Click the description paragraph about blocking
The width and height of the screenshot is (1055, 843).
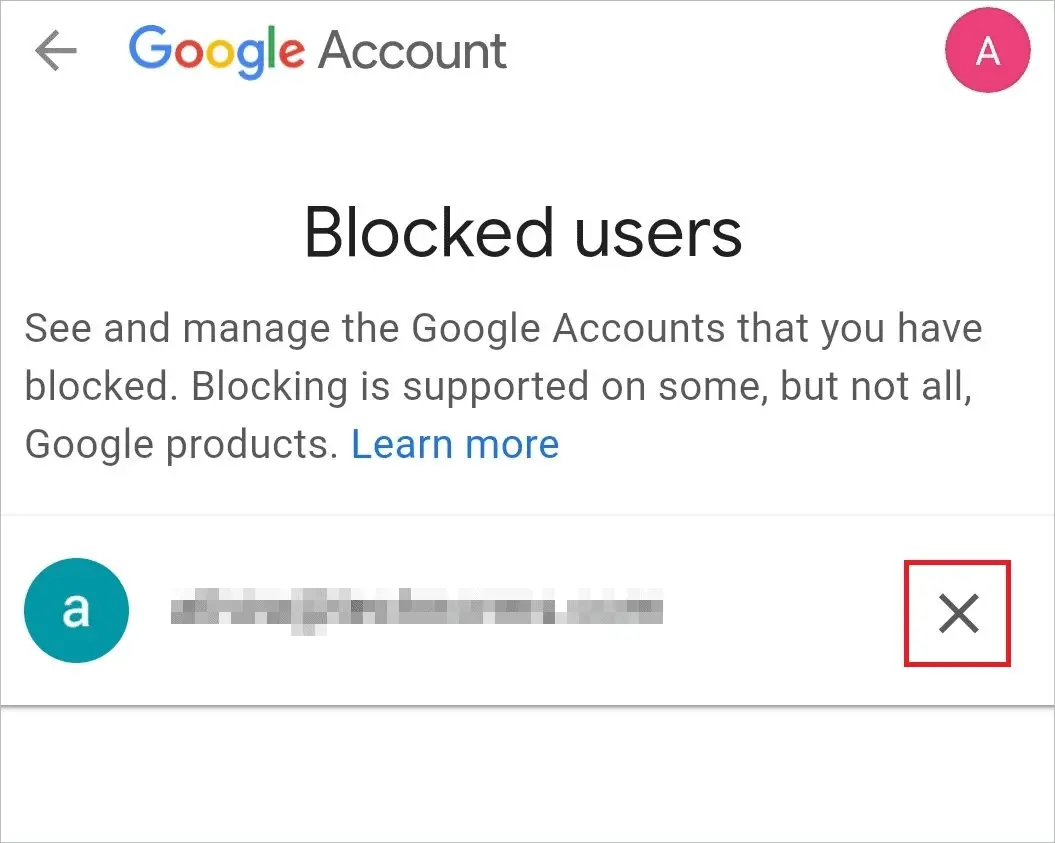[x=503, y=387]
